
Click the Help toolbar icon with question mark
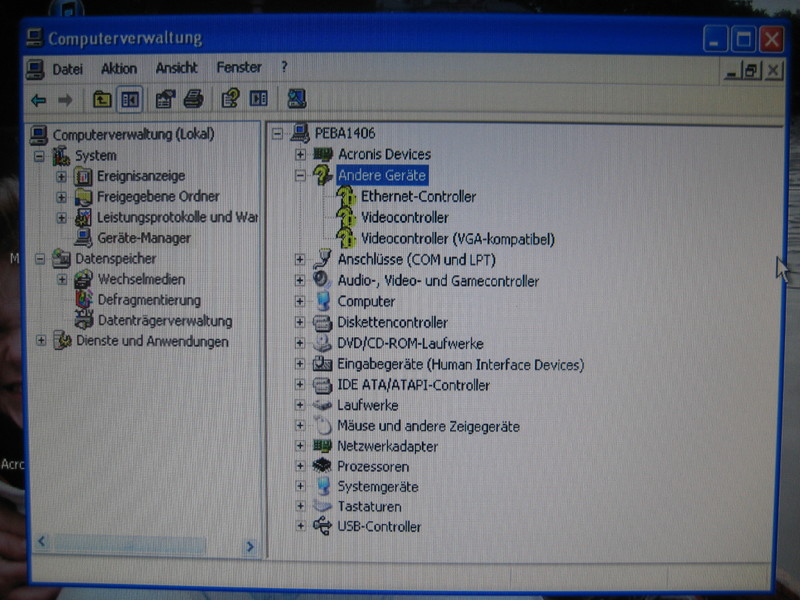[x=230, y=99]
